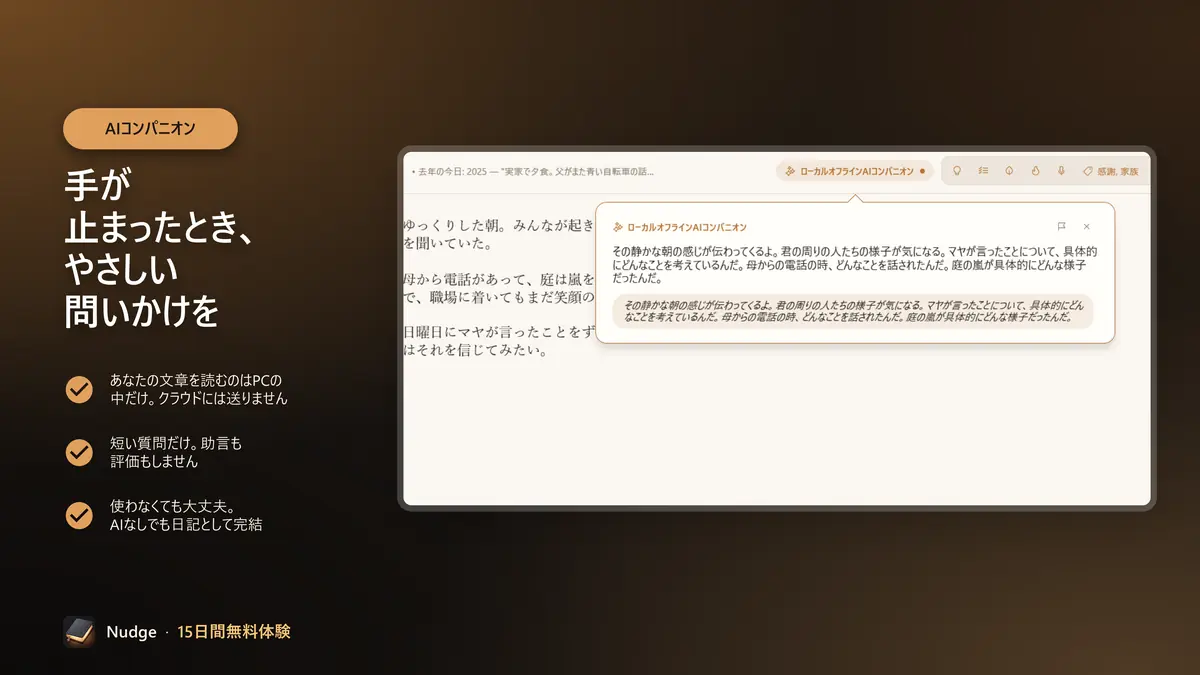Open the checklist icon in toolbar
Screen dimensions: 1200x675
click(x=983, y=171)
